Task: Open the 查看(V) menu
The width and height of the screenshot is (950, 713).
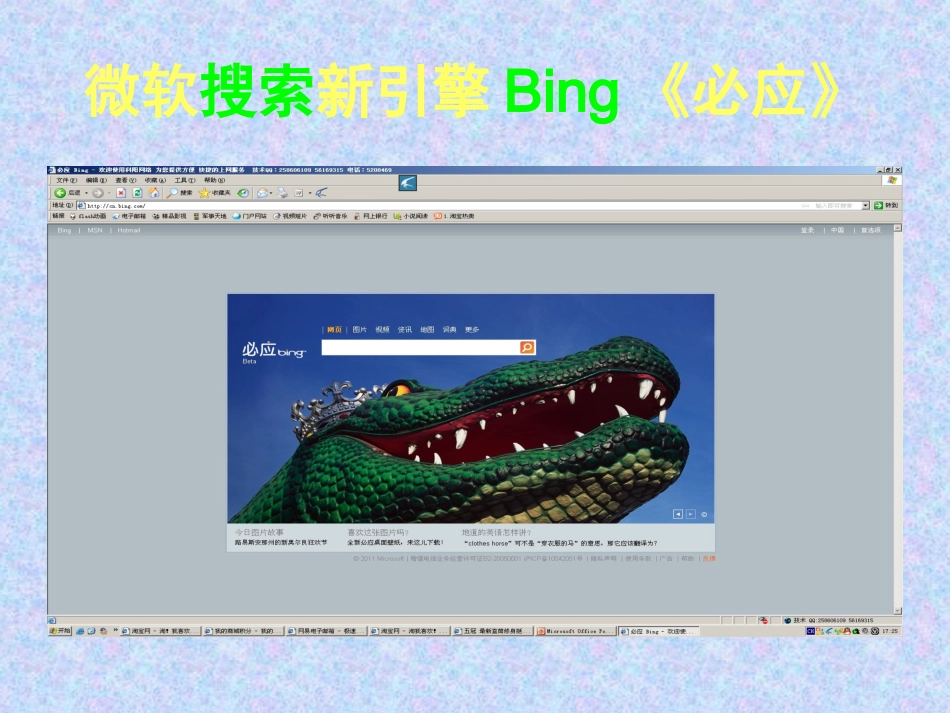Action: coord(125,181)
